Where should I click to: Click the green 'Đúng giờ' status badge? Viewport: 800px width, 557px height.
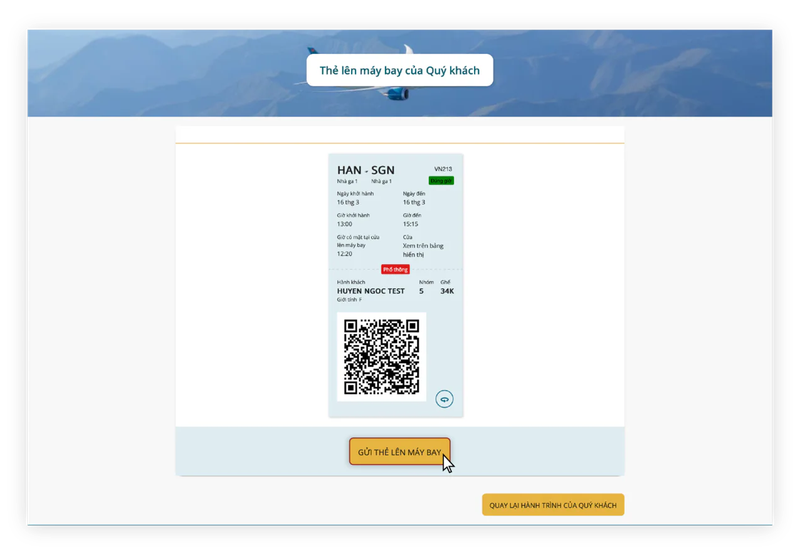click(x=441, y=181)
